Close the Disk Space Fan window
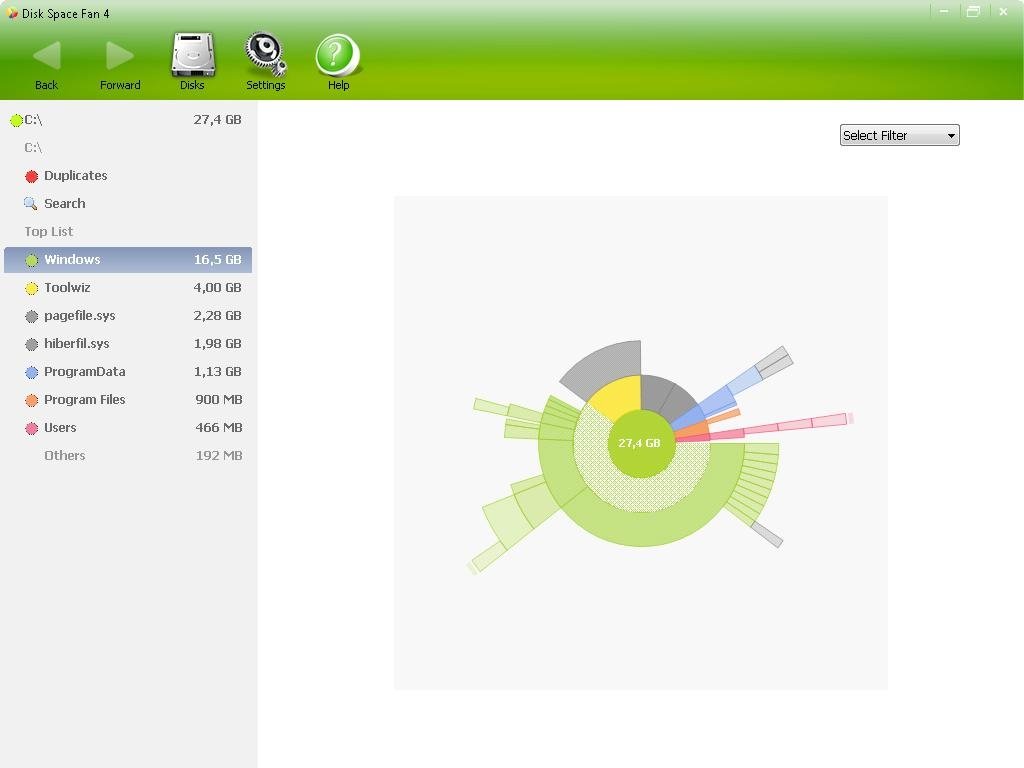The width and height of the screenshot is (1024, 768). point(1003,11)
